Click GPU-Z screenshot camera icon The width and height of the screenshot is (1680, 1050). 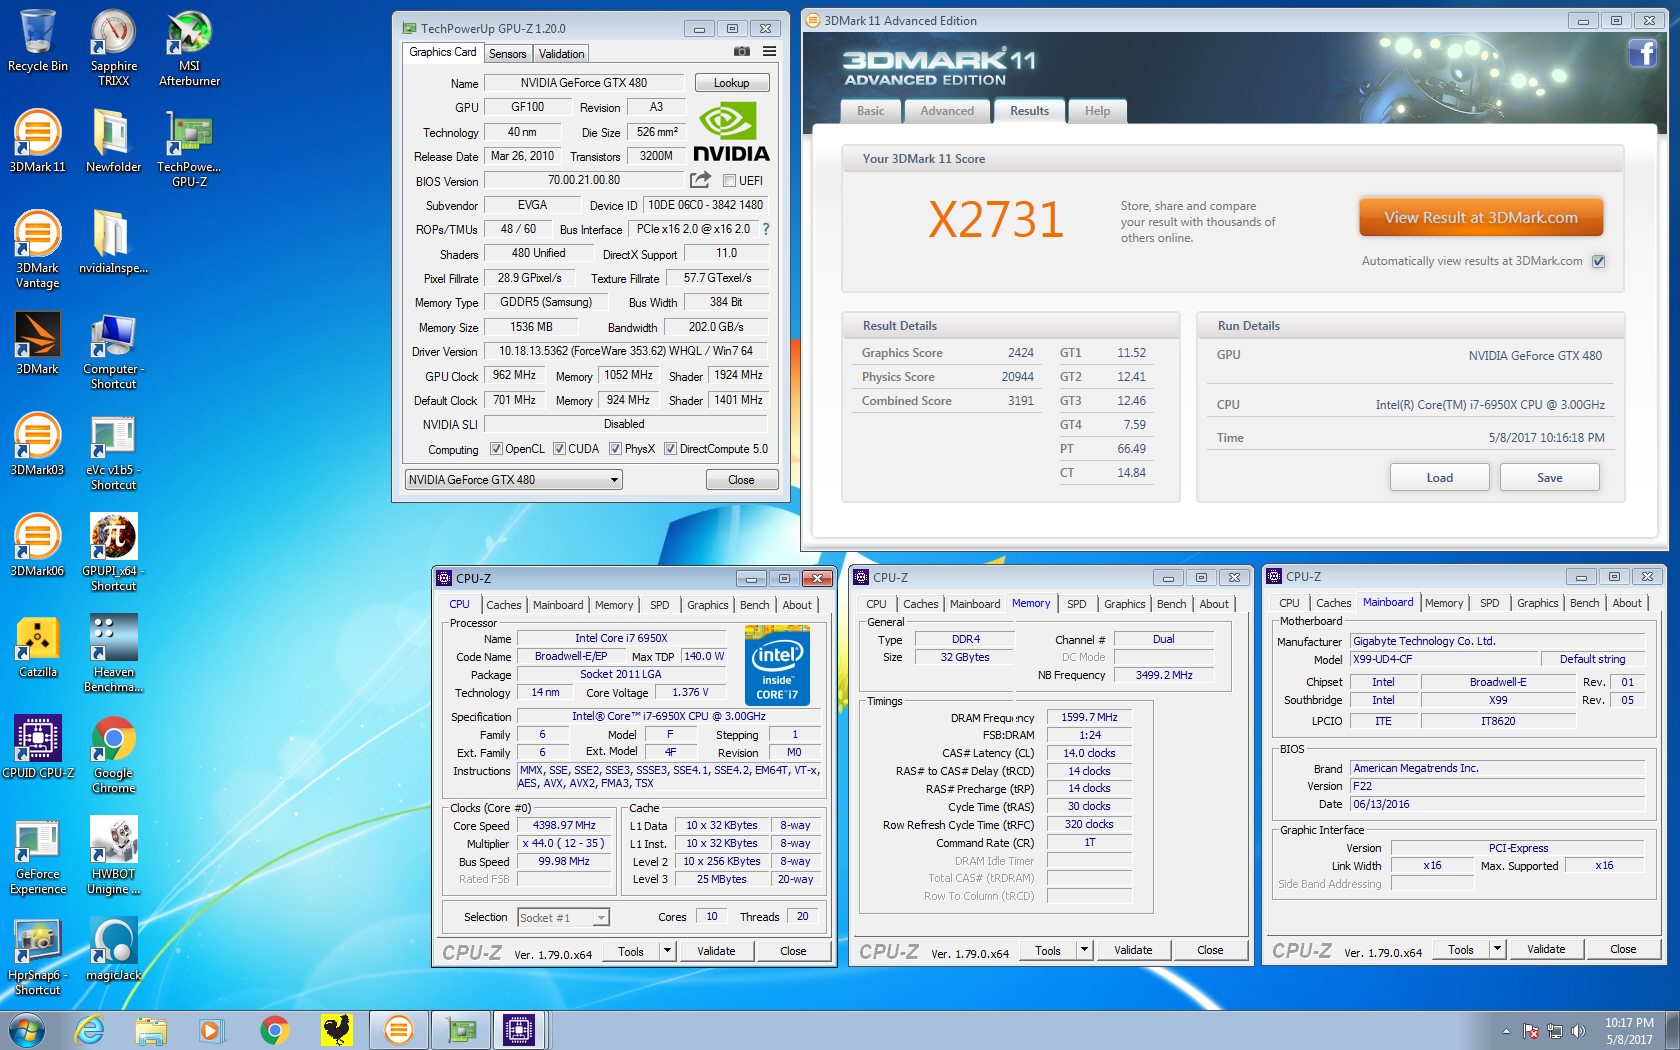coord(741,51)
